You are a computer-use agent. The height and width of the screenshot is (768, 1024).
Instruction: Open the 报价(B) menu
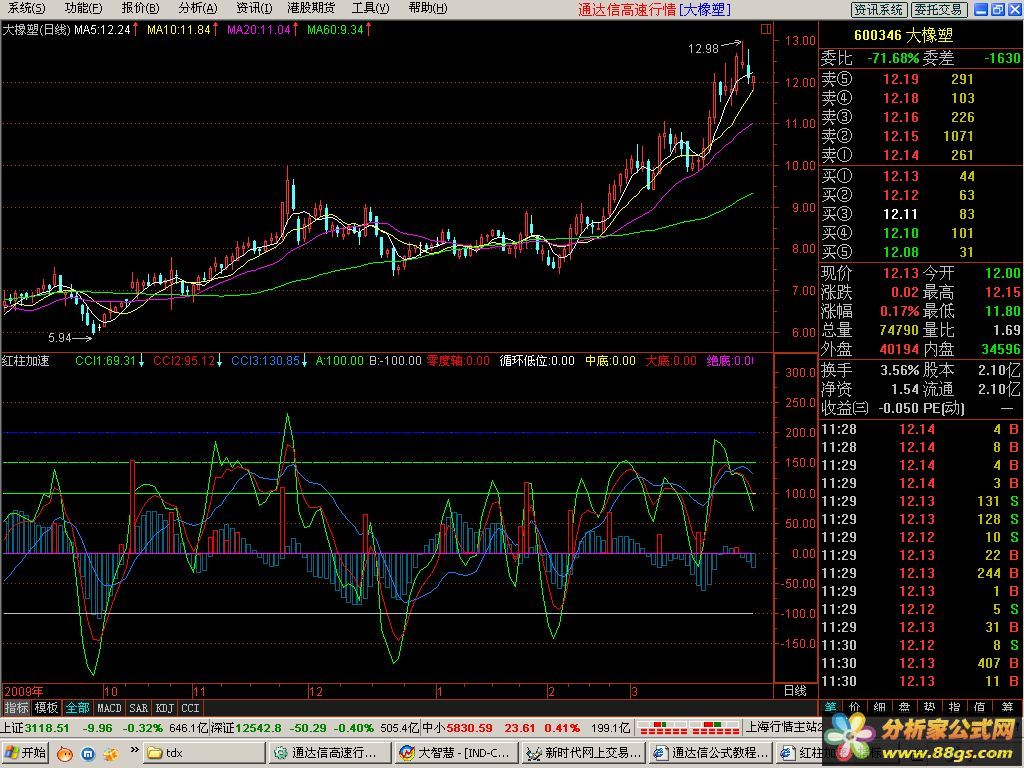click(140, 8)
